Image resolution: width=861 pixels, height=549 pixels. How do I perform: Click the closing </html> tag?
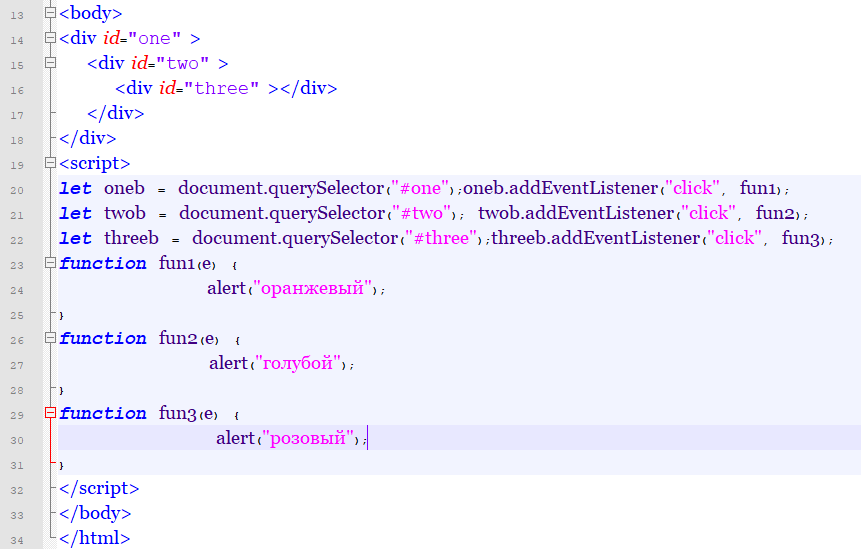tap(94, 539)
